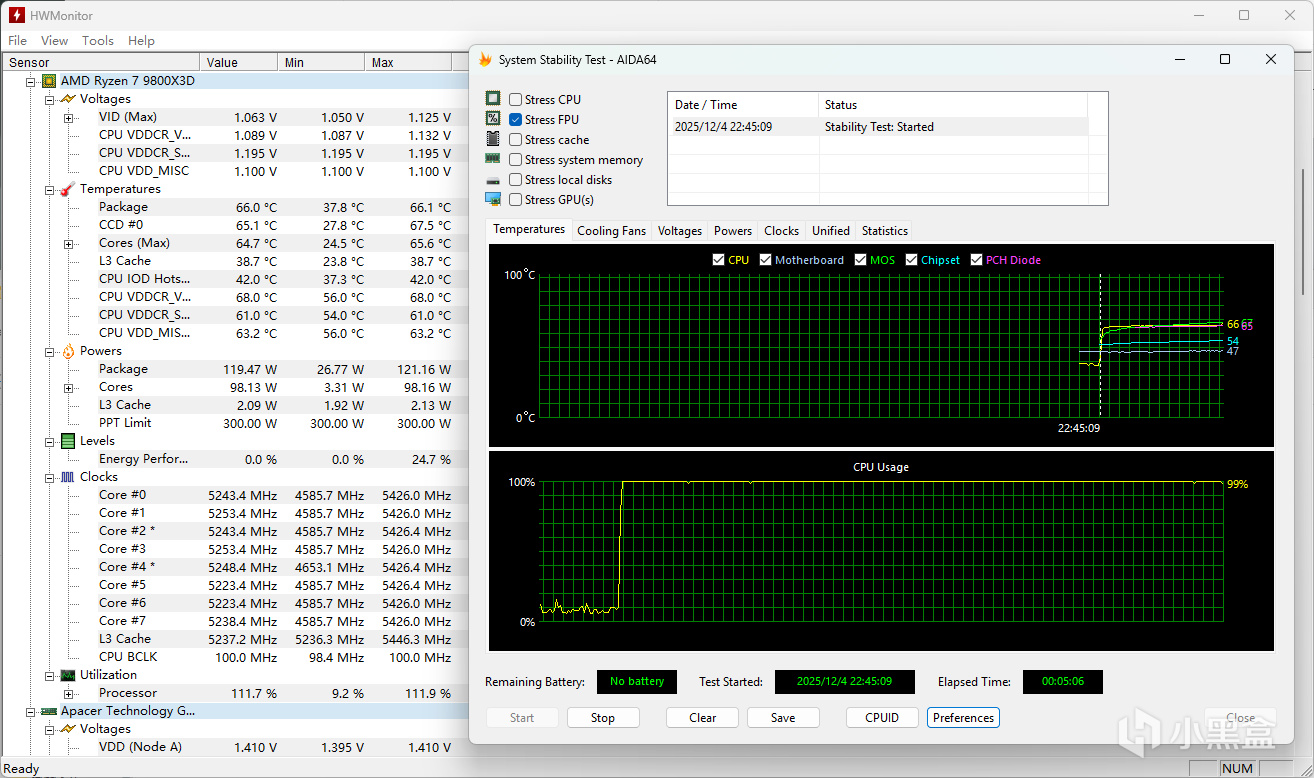This screenshot has width=1314, height=778.
Task: Uncheck the Stress FPU checkbox
Action: tap(515, 119)
